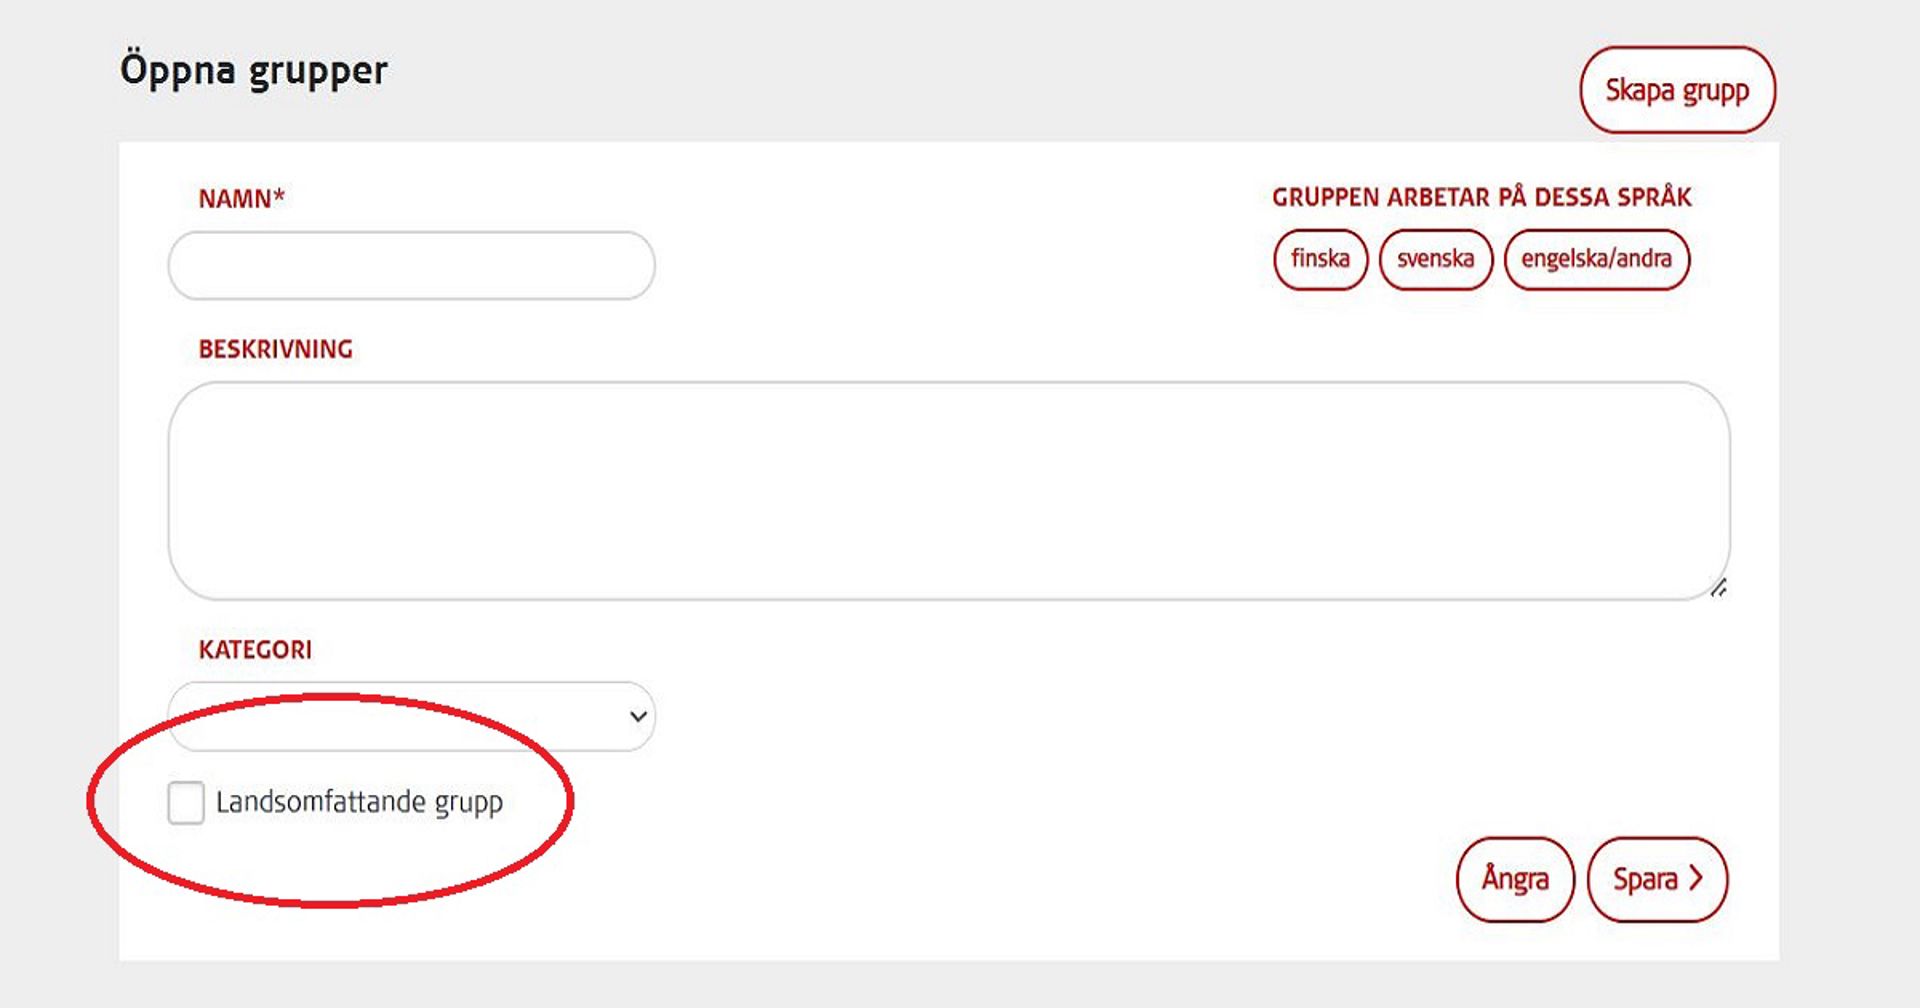Click the Öppna grupper heading

click(254, 71)
